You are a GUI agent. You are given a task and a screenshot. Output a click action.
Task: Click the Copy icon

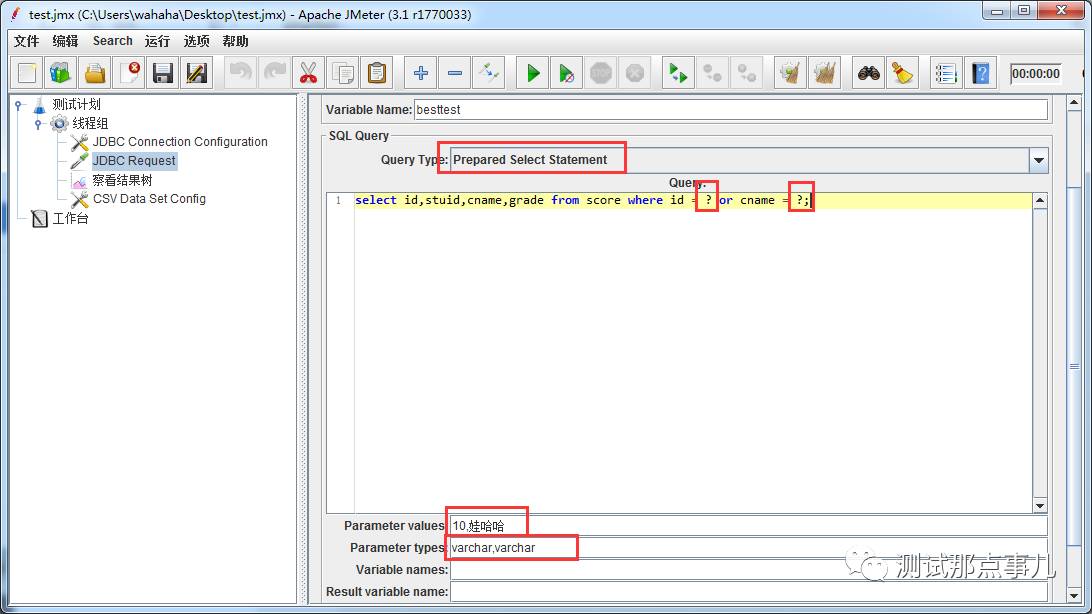click(x=343, y=73)
